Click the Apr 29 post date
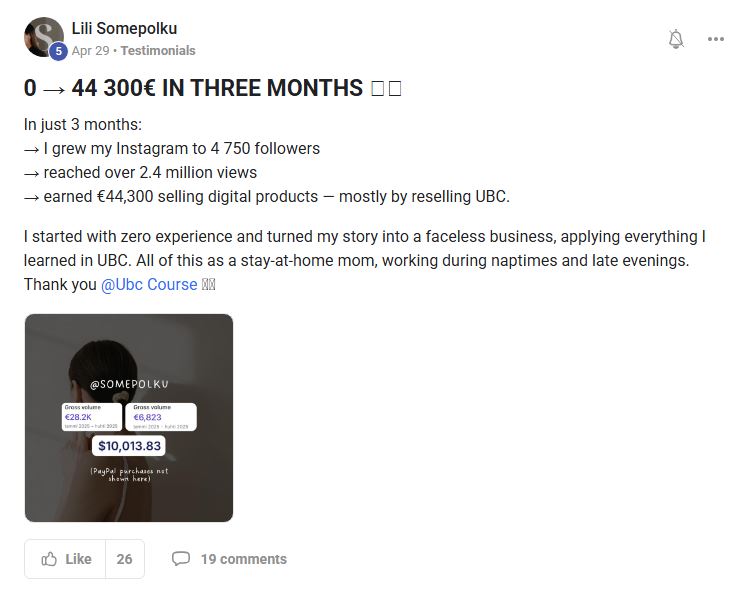 coord(89,50)
